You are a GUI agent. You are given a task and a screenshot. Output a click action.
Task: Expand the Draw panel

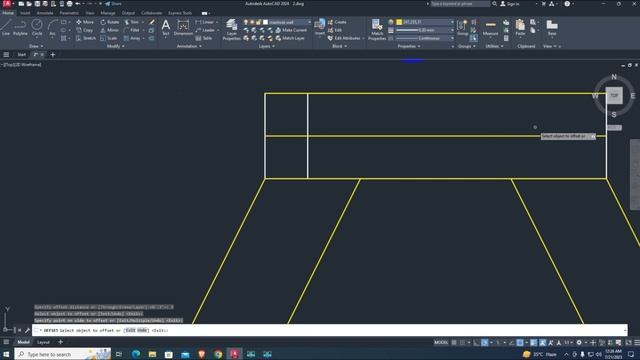coord(36,46)
